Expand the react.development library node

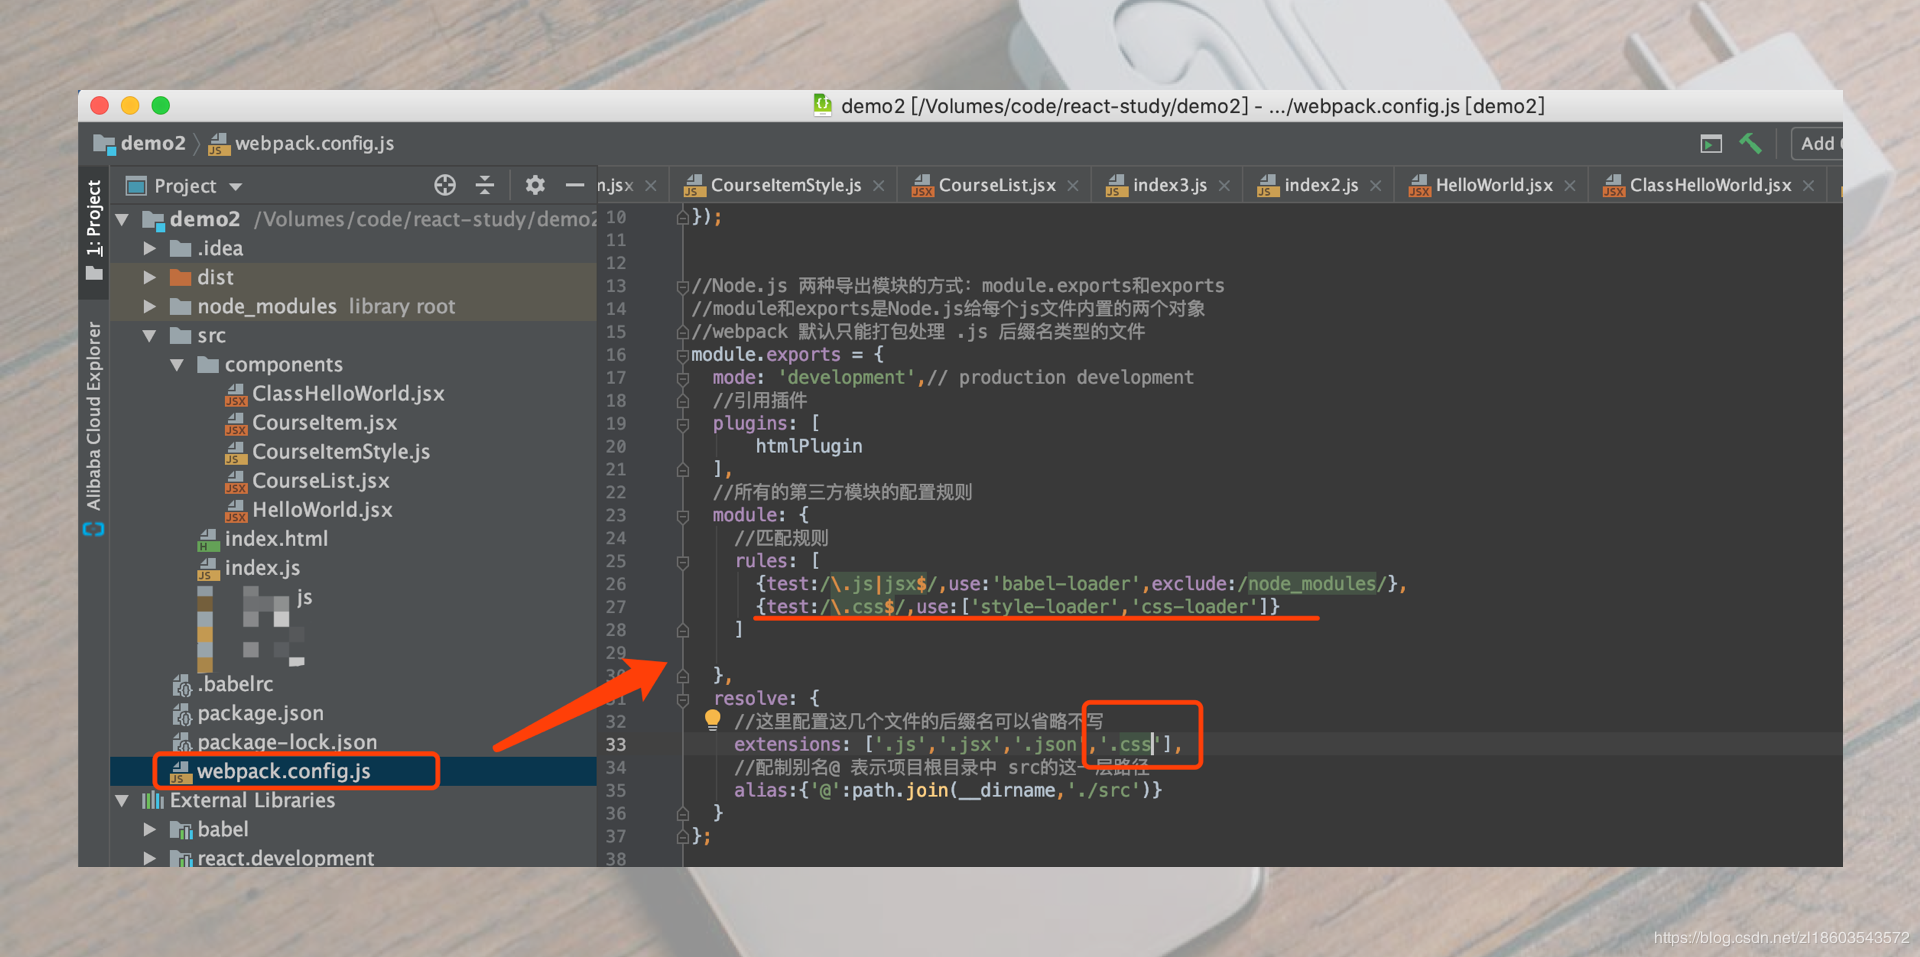[149, 858]
